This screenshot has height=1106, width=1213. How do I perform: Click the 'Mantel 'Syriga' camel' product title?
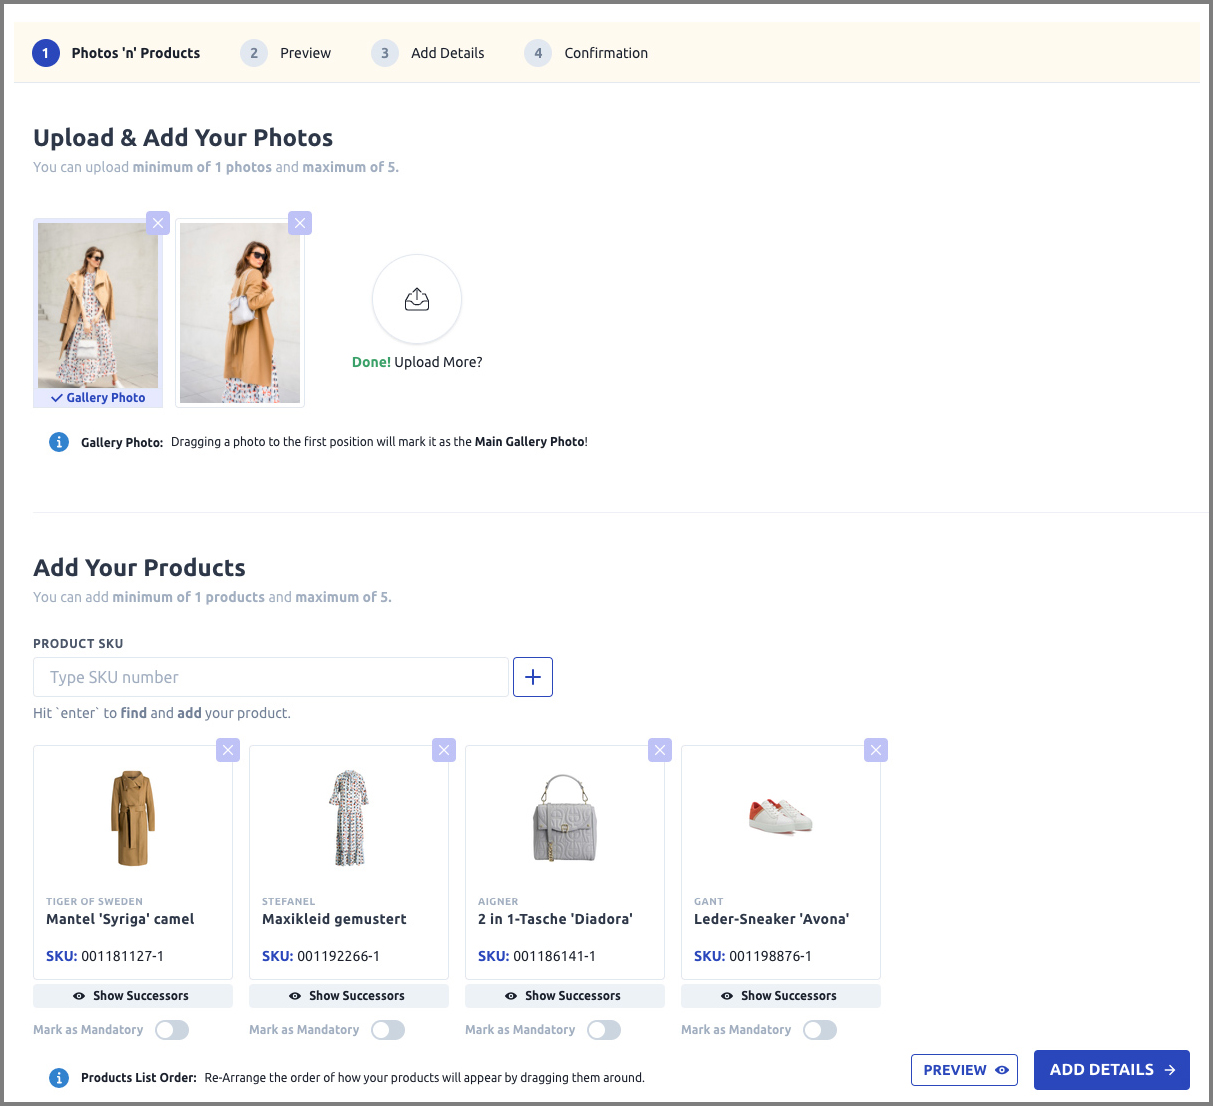click(120, 919)
